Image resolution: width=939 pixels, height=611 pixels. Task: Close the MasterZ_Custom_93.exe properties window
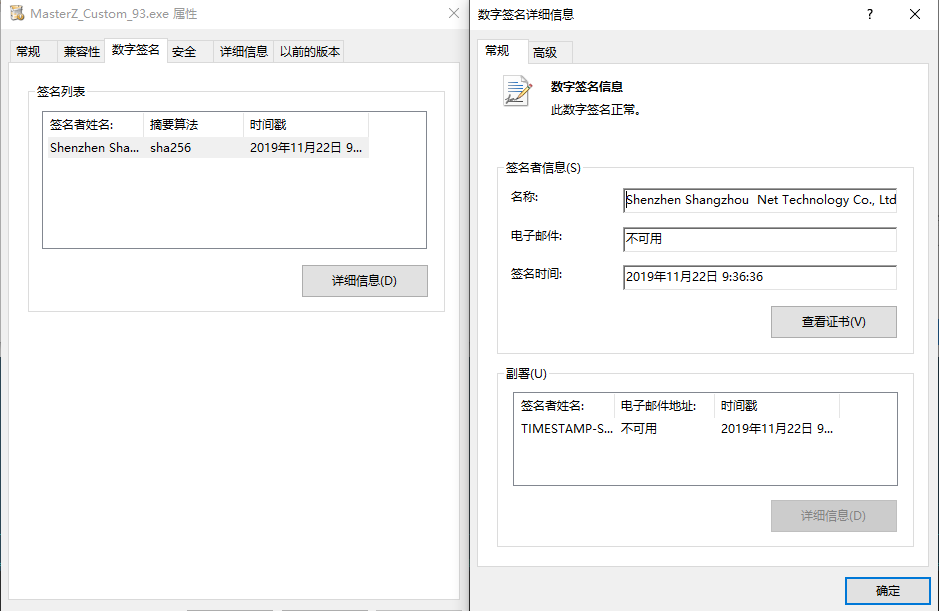[453, 14]
